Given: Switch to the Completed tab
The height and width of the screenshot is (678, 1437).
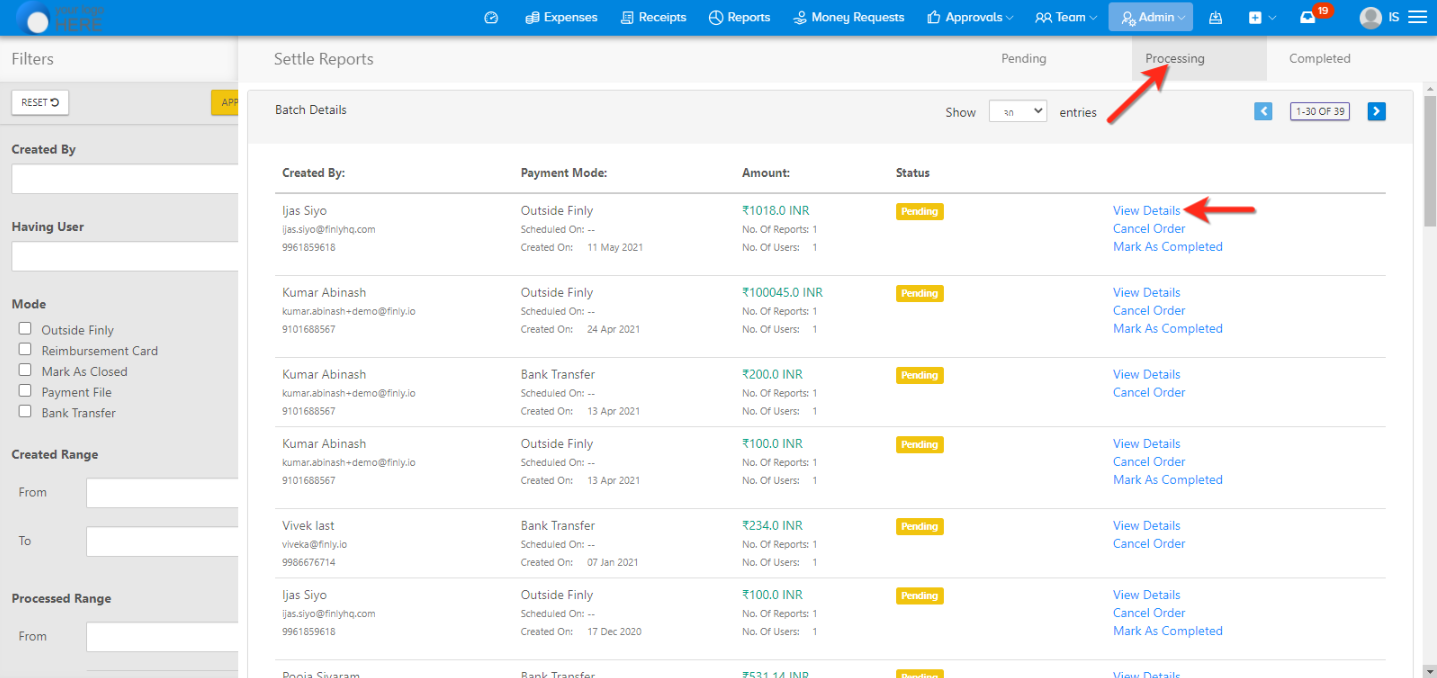Looking at the screenshot, I should [1320, 59].
